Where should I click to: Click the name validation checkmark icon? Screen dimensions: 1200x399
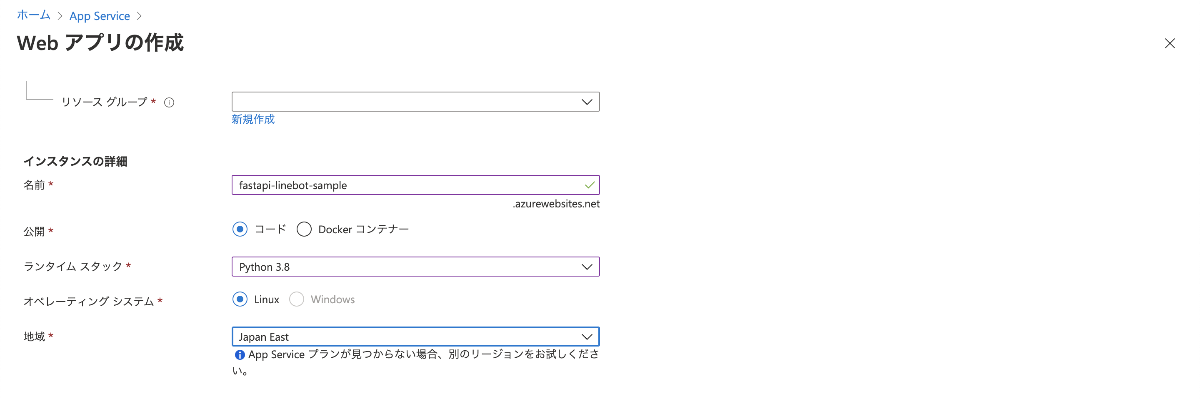pyautogui.click(x=590, y=185)
